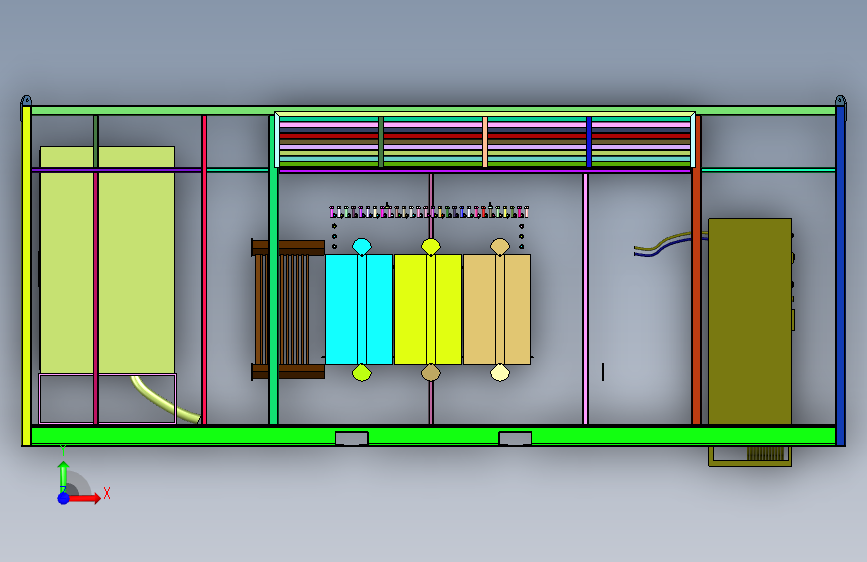Select the cyan top bushing cap

(x=362, y=246)
